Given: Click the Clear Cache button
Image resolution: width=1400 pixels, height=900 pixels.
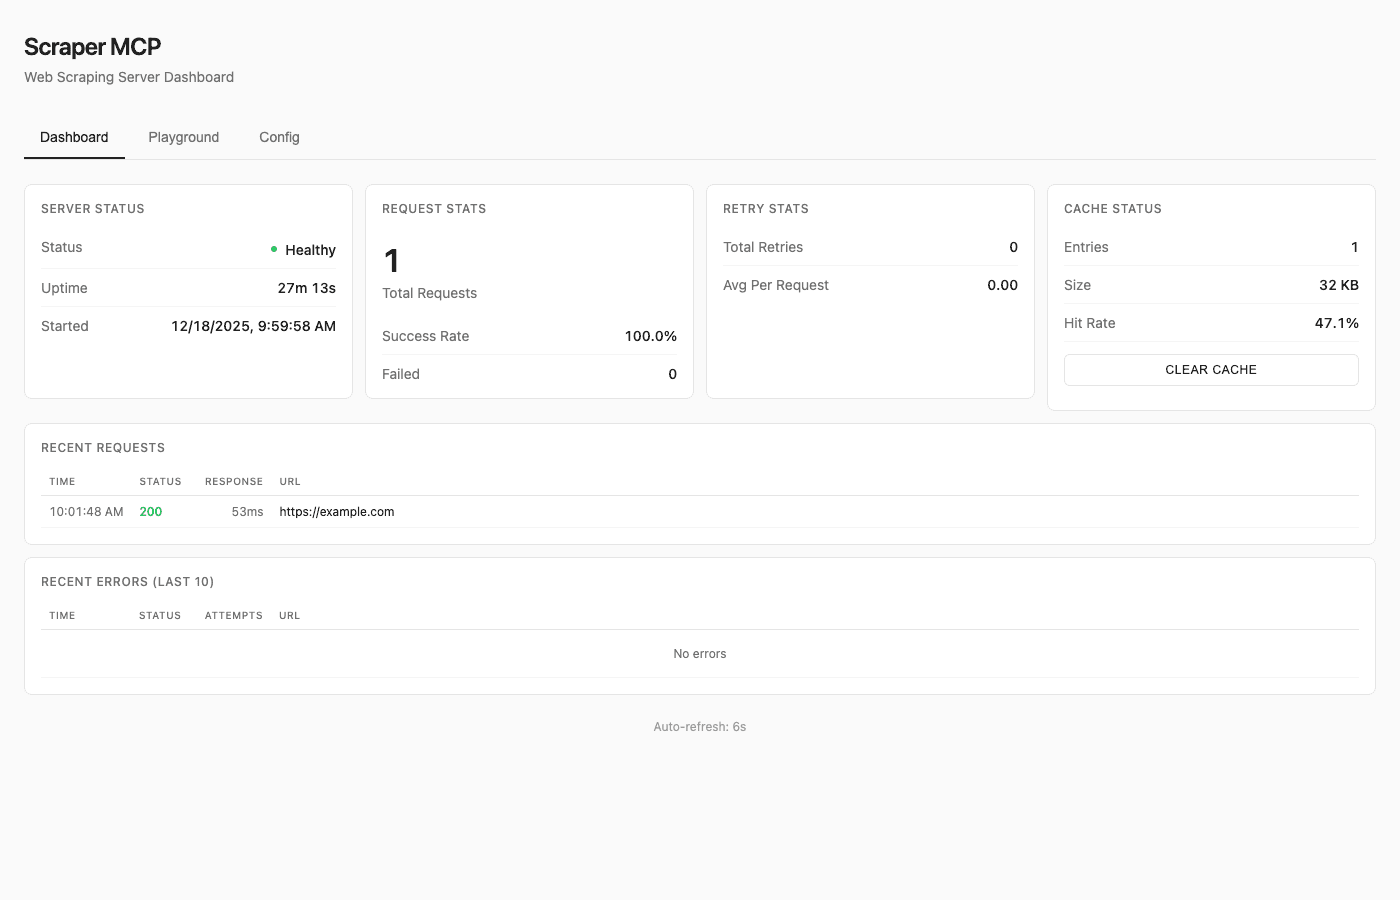Looking at the screenshot, I should (1210, 369).
